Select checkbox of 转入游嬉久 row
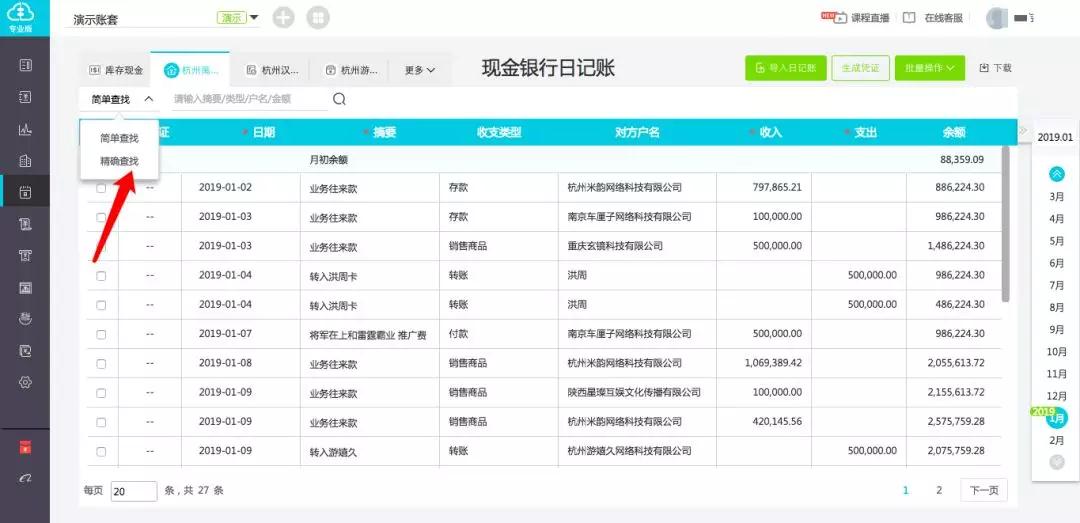 [101, 452]
